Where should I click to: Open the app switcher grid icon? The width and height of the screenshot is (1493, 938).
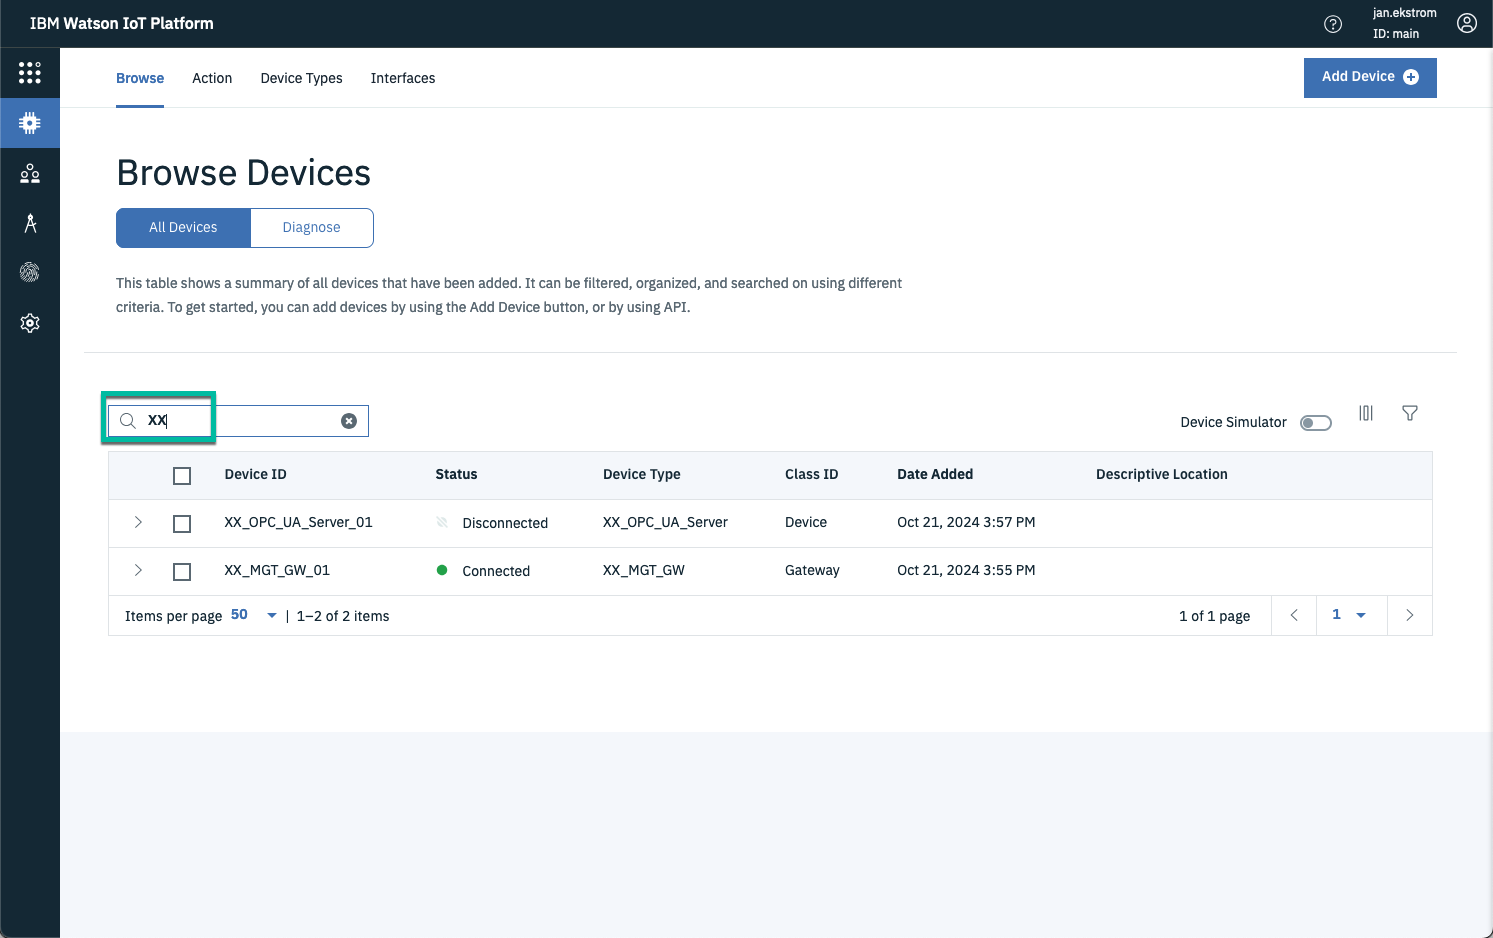pyautogui.click(x=30, y=72)
